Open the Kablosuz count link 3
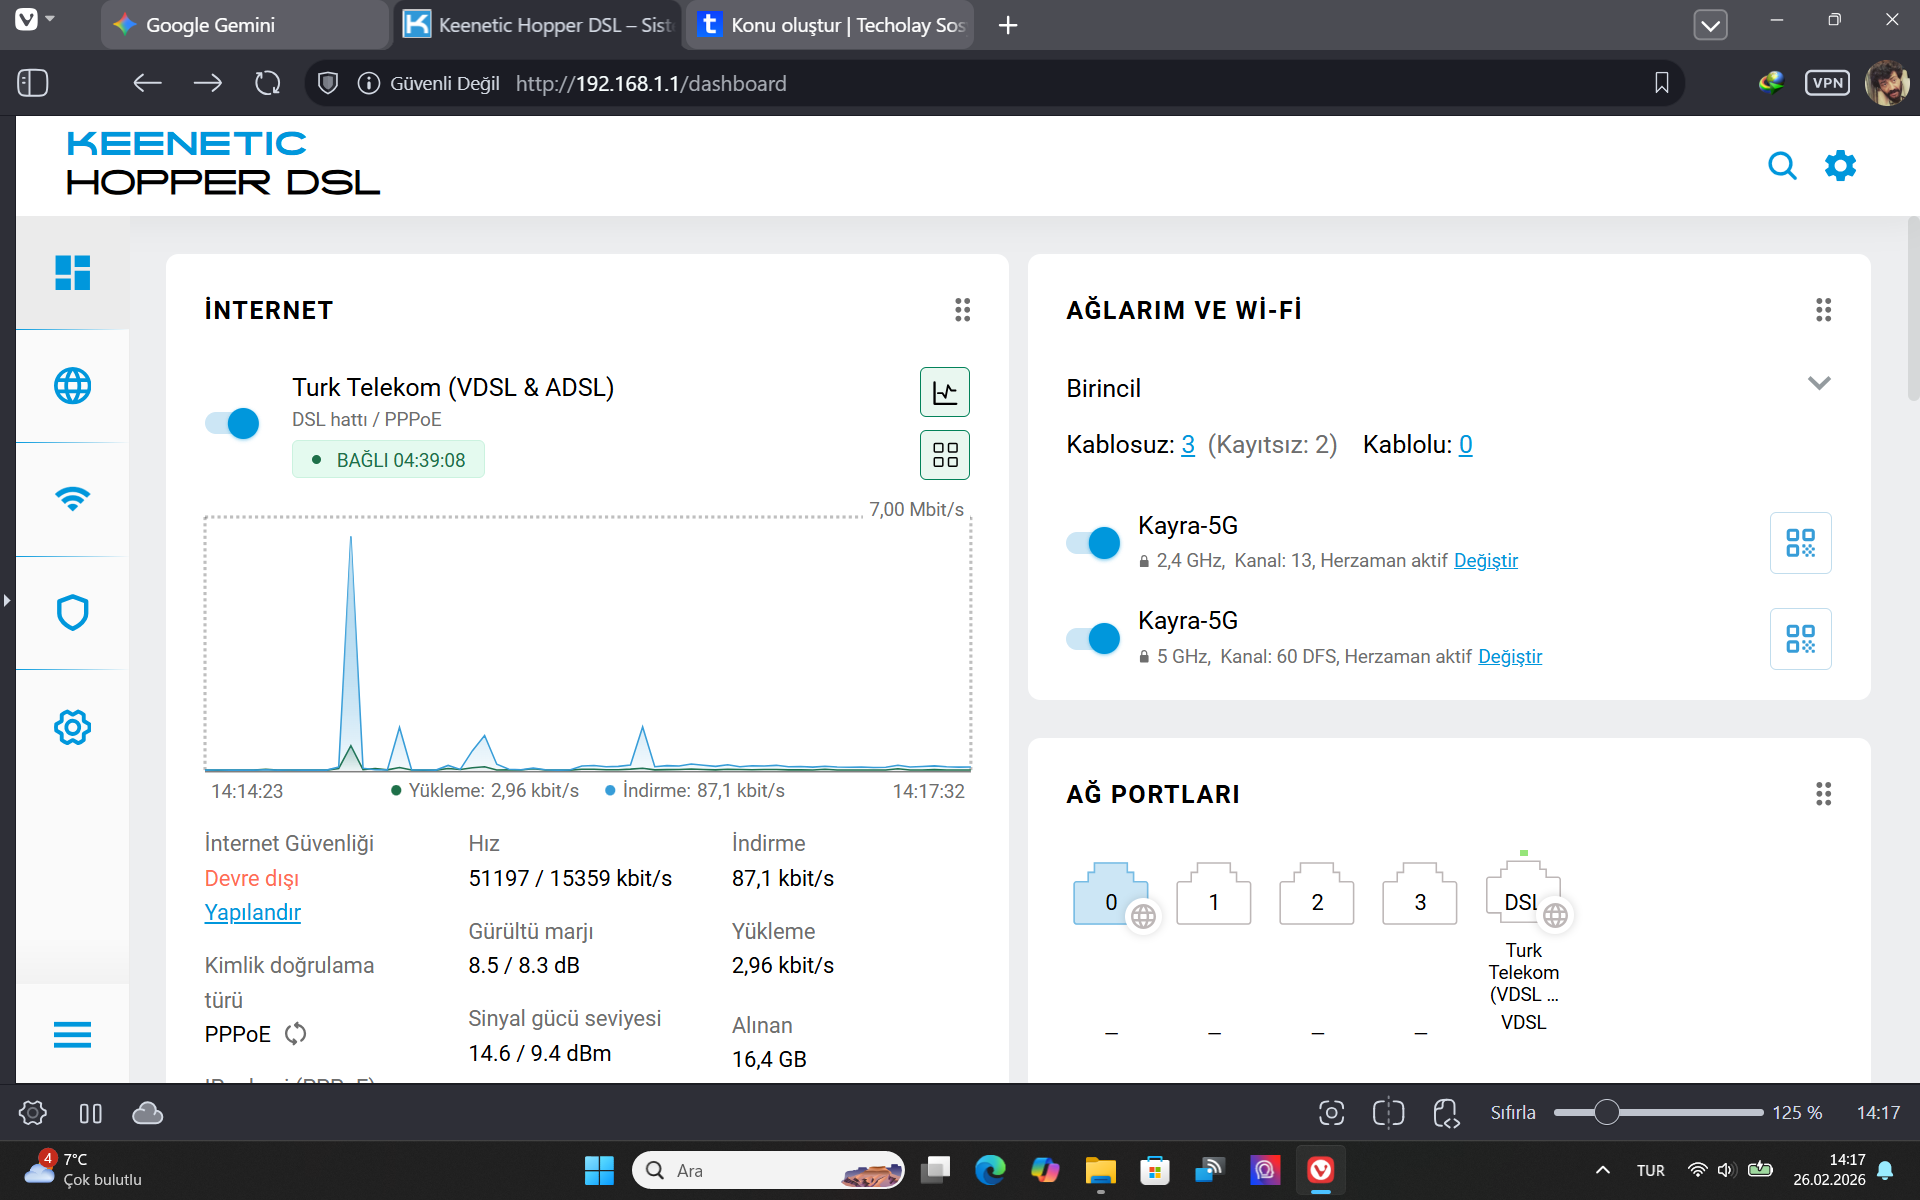This screenshot has width=1920, height=1200. point(1188,445)
